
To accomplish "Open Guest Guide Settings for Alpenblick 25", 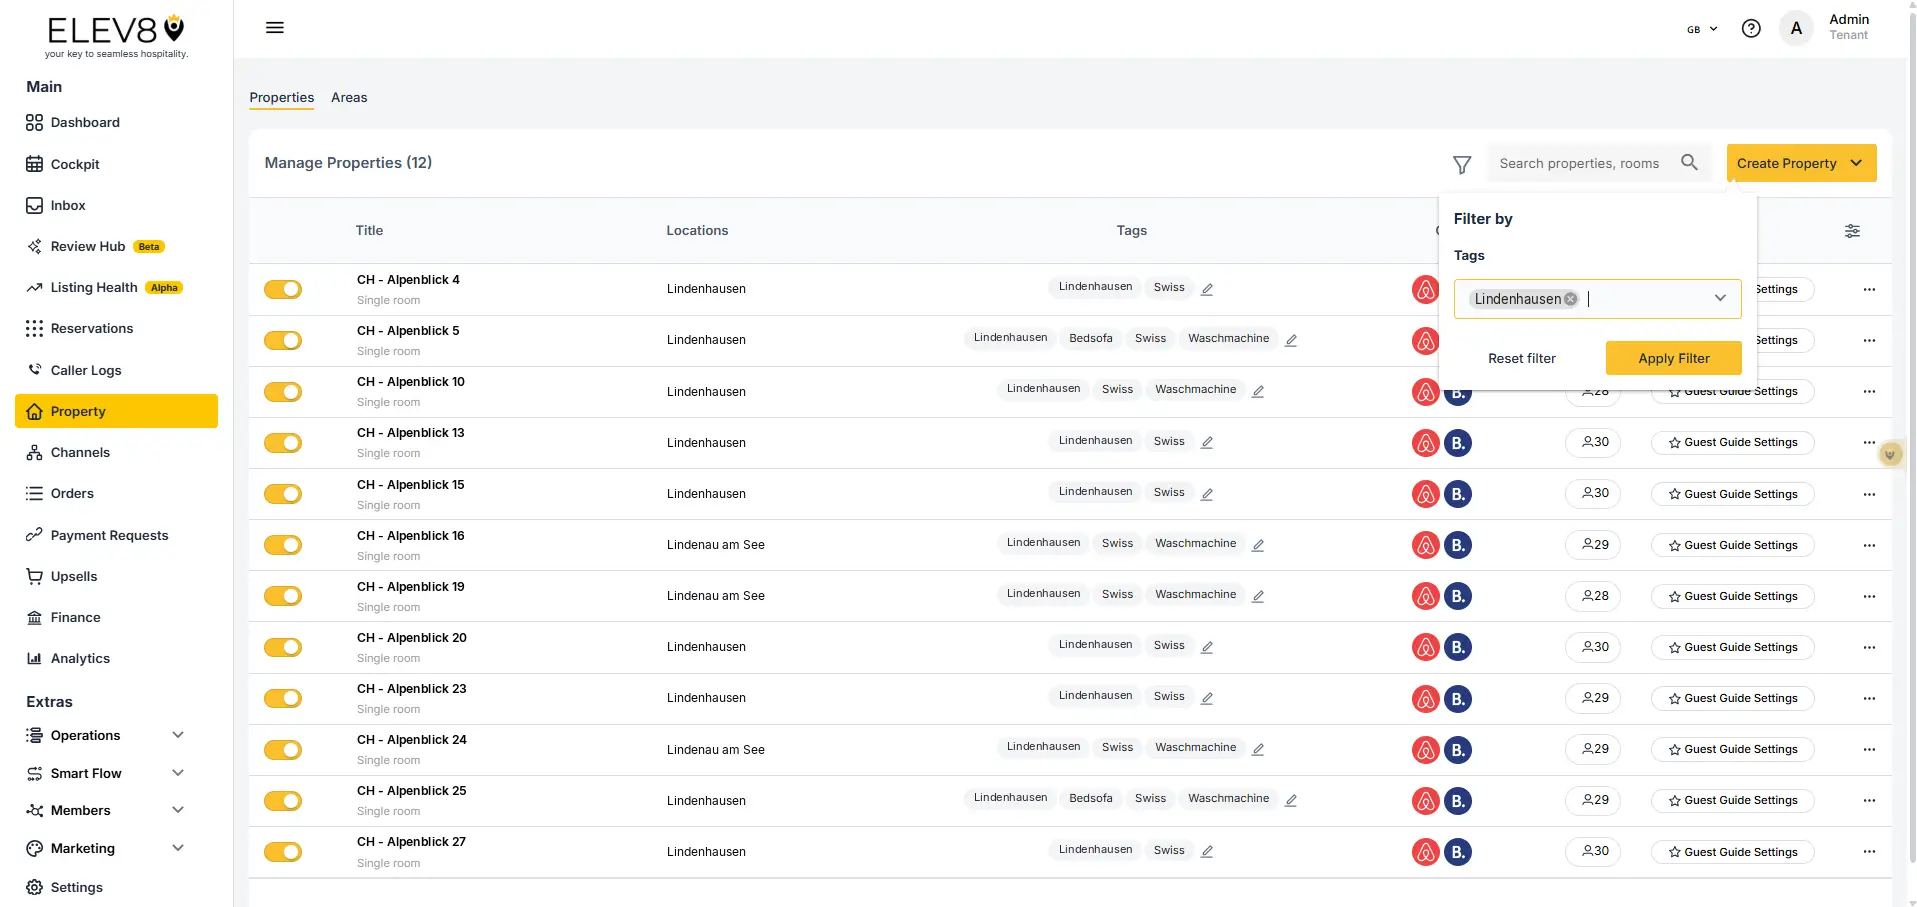I will coord(1732,800).
